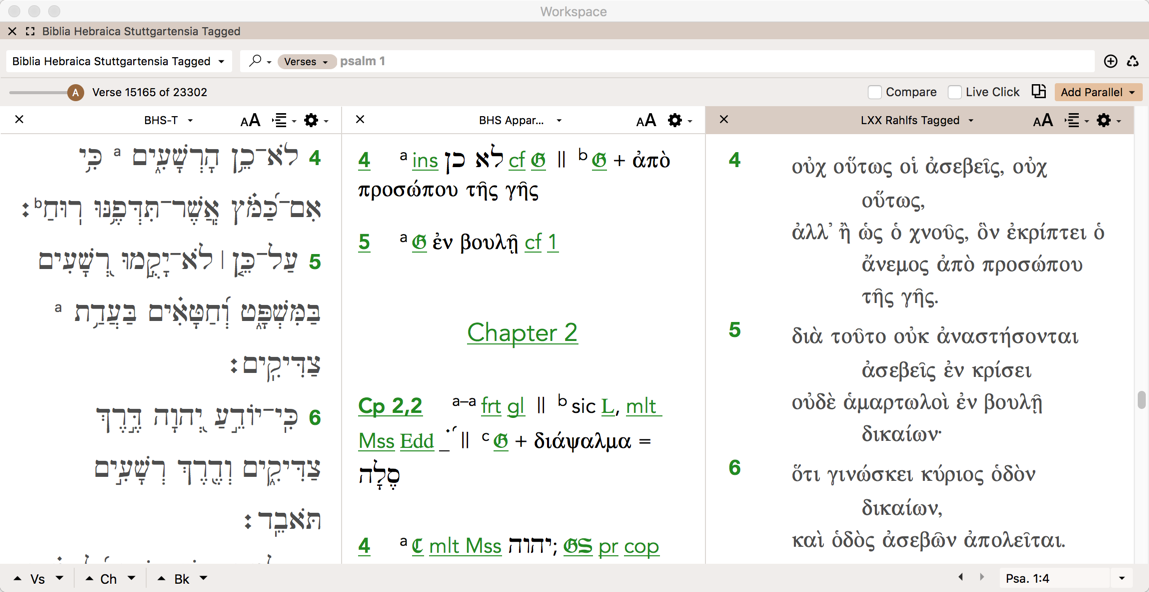Go to next verse with Vs down arrow

point(59,579)
